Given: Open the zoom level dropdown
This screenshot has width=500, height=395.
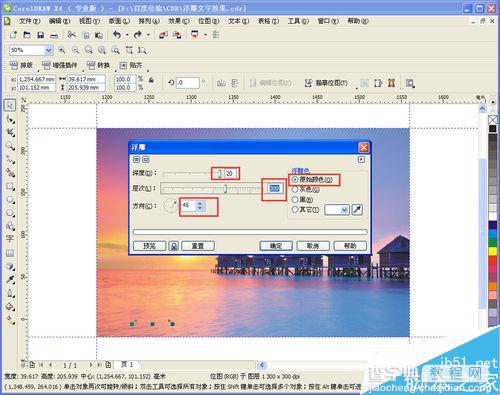Looking at the screenshot, I should pos(49,50).
